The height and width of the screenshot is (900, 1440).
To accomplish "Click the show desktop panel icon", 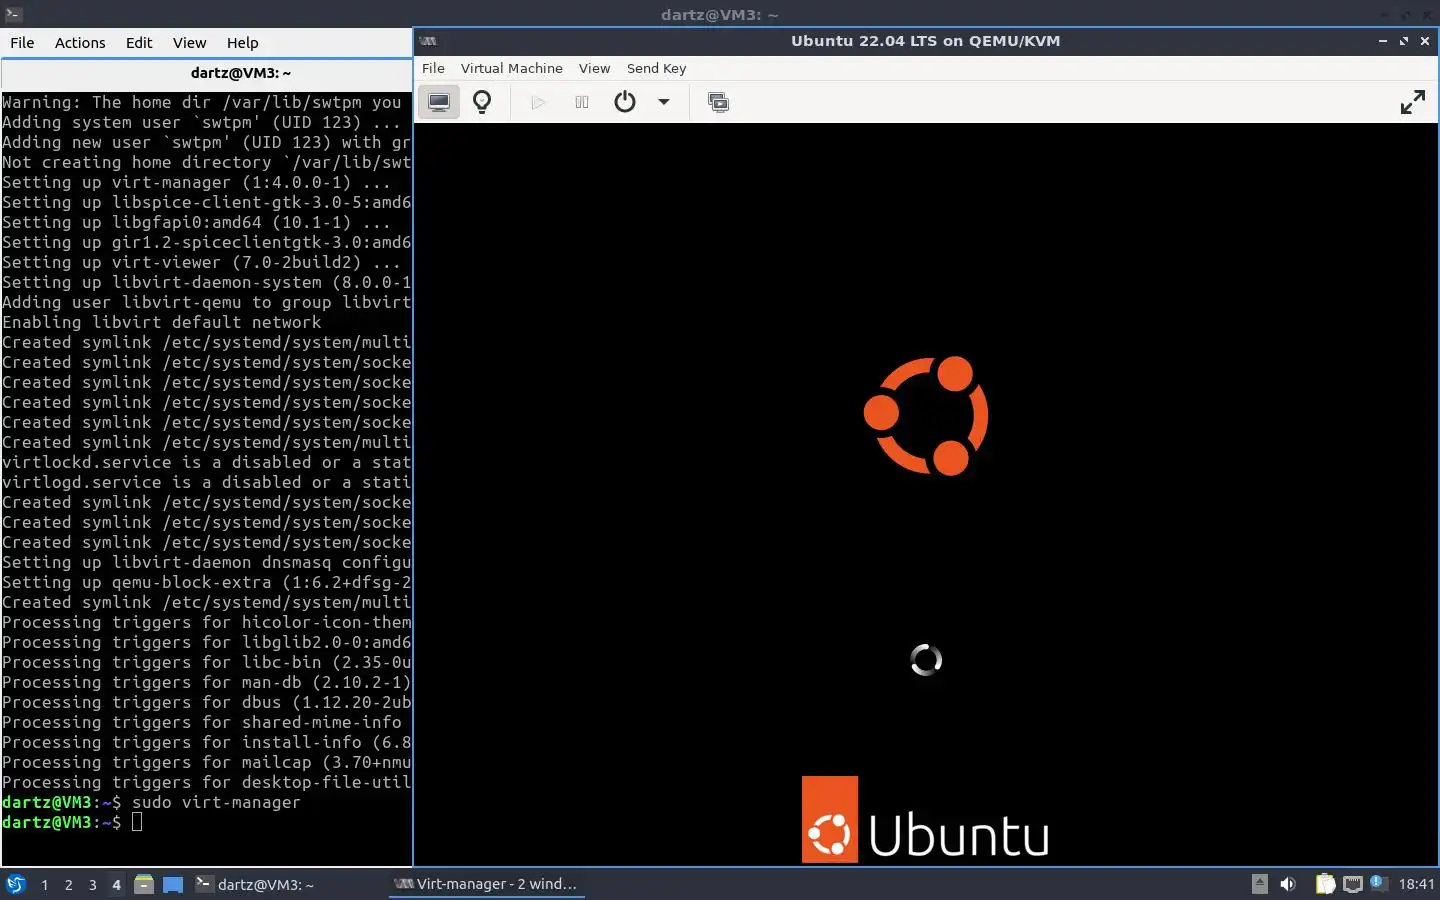I will pyautogui.click(x=173, y=884).
